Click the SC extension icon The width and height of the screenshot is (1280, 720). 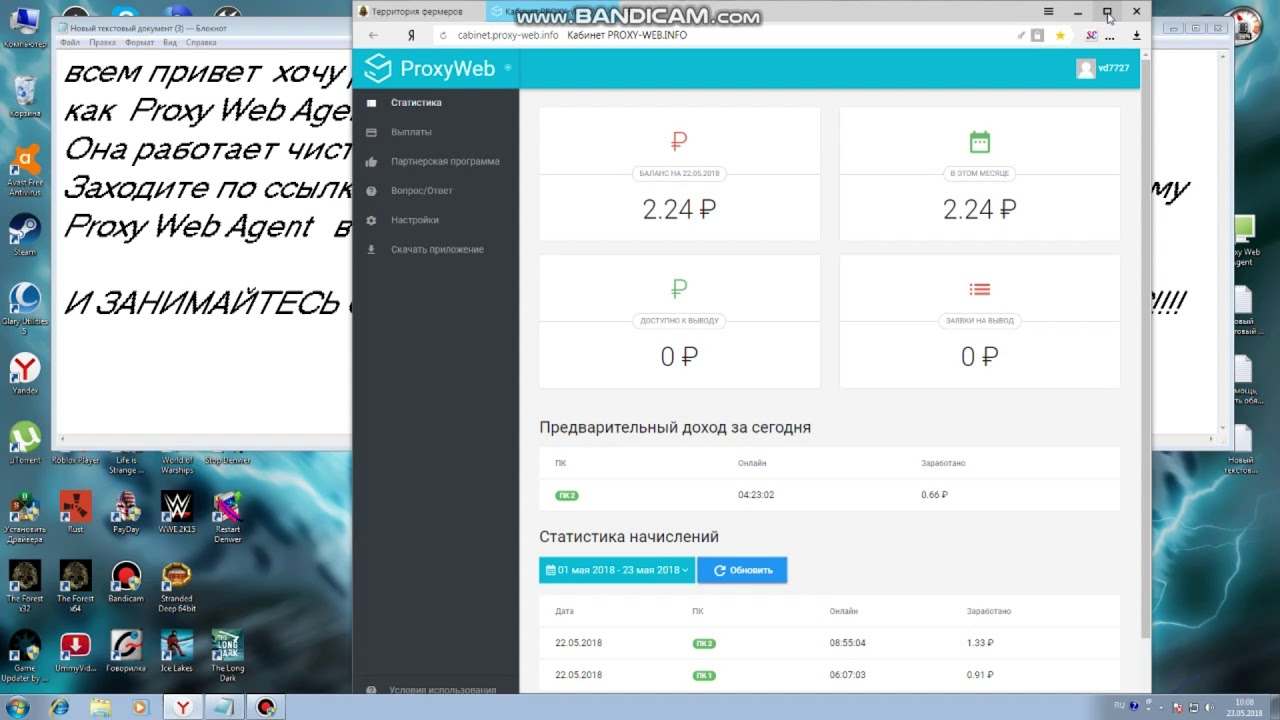pos(1091,35)
